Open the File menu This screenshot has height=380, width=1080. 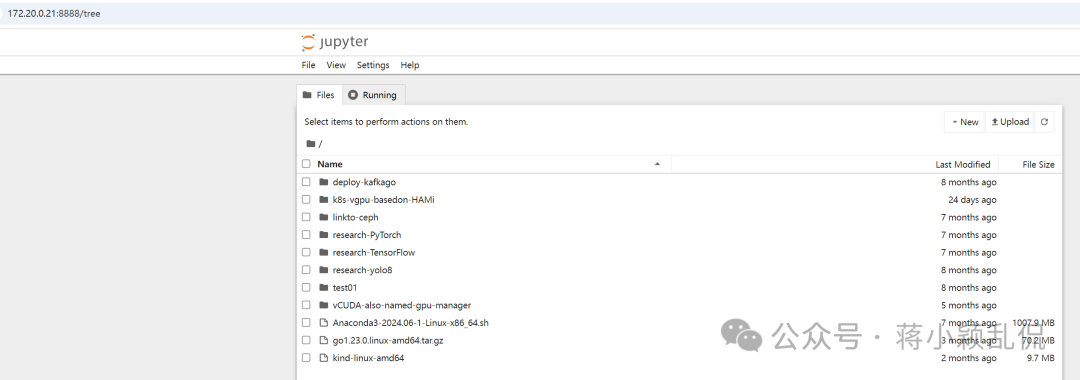point(308,65)
